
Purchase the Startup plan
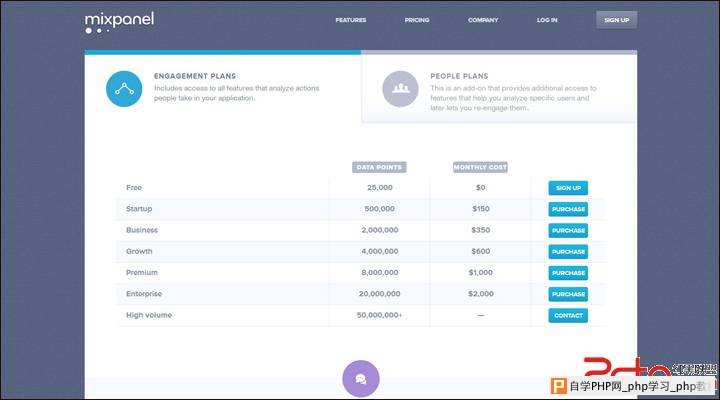coord(568,209)
